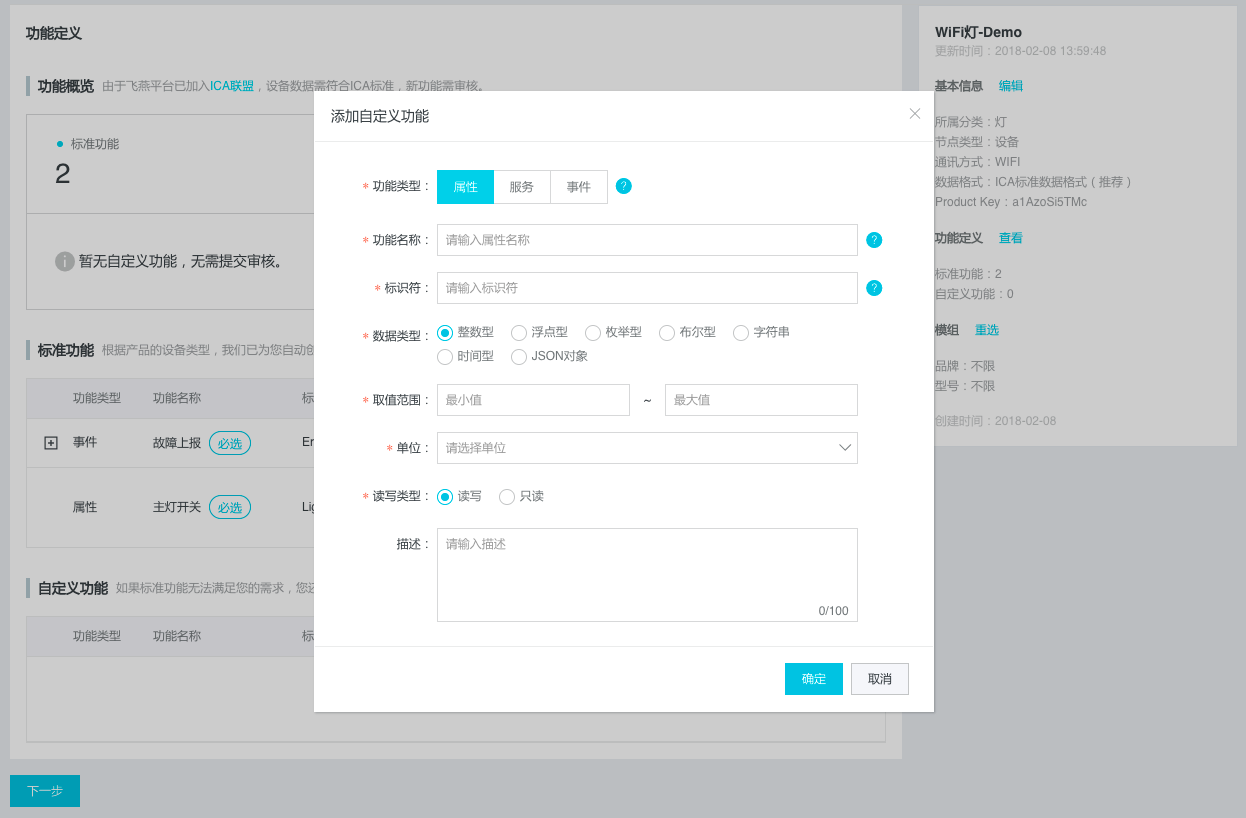This screenshot has height=818, width=1246.
Task: Click help icon next to 功能类型 tabs
Action: click(623, 186)
